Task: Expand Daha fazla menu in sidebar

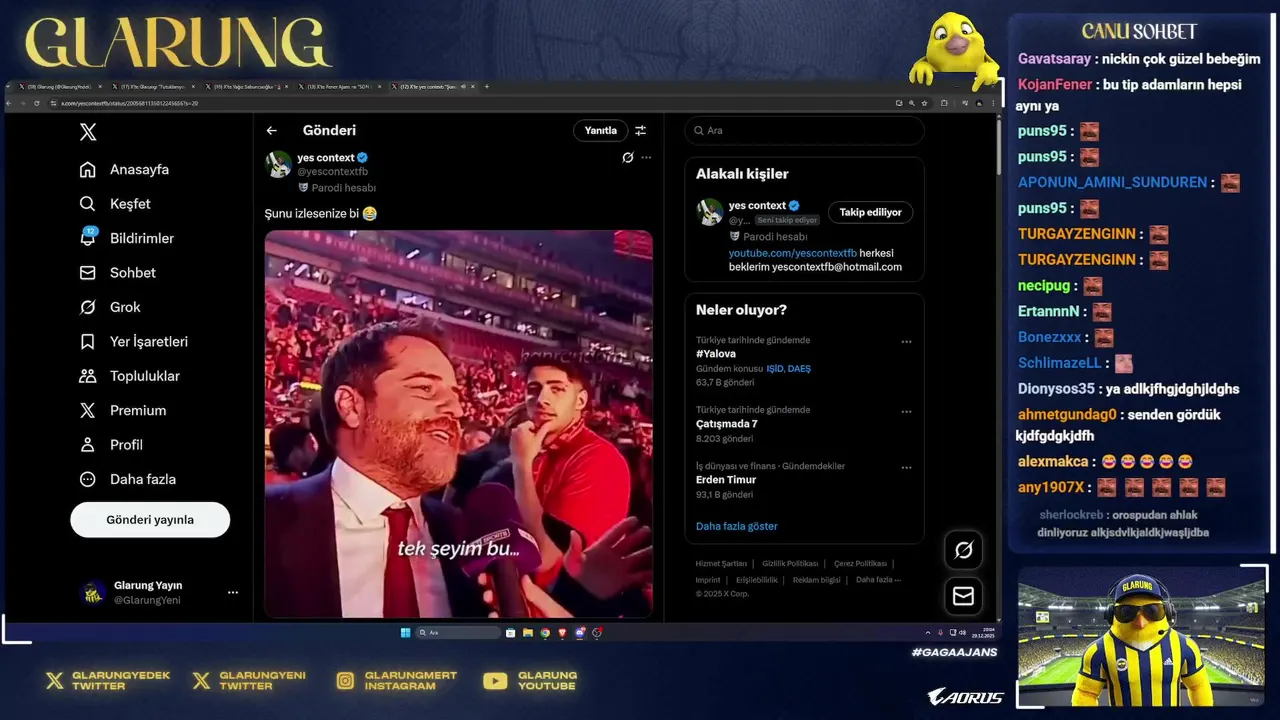Action: coord(128,479)
